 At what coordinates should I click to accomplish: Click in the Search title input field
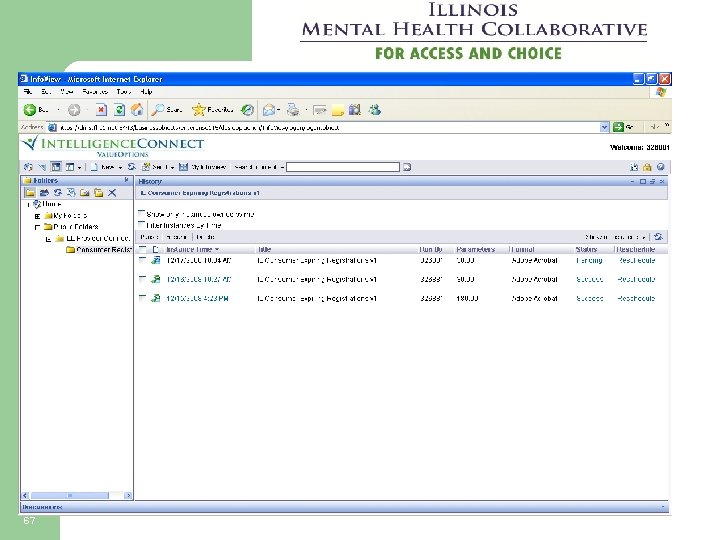coord(343,167)
